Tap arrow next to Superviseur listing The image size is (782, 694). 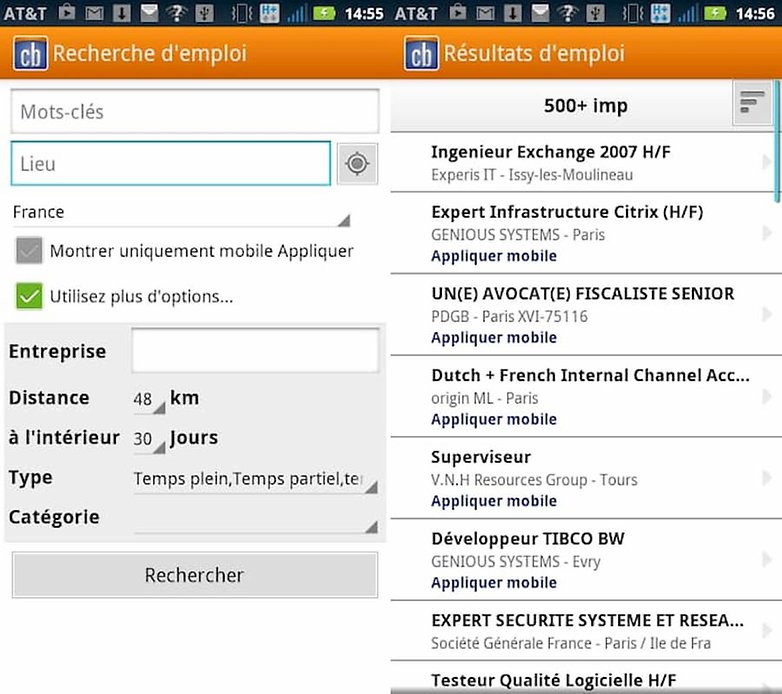point(767,478)
